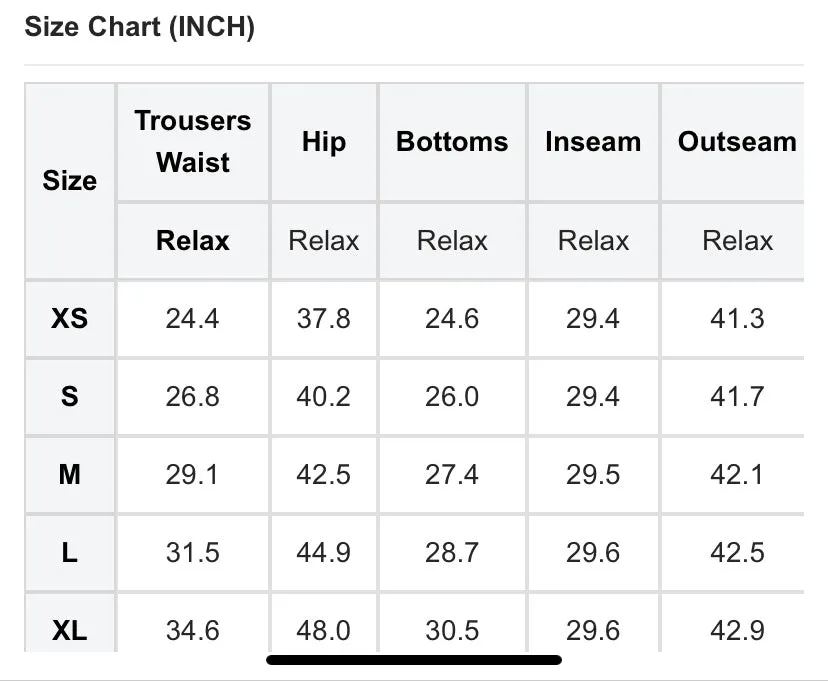Select the Trousers Waist column header
The width and height of the screenshot is (828, 681).
[x=193, y=141]
